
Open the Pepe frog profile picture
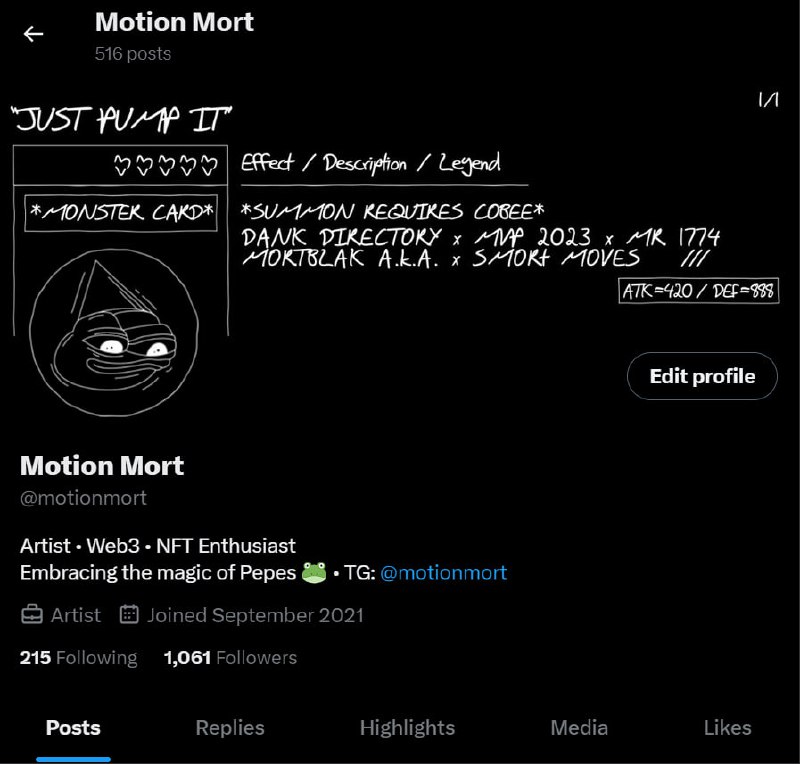[x=114, y=333]
